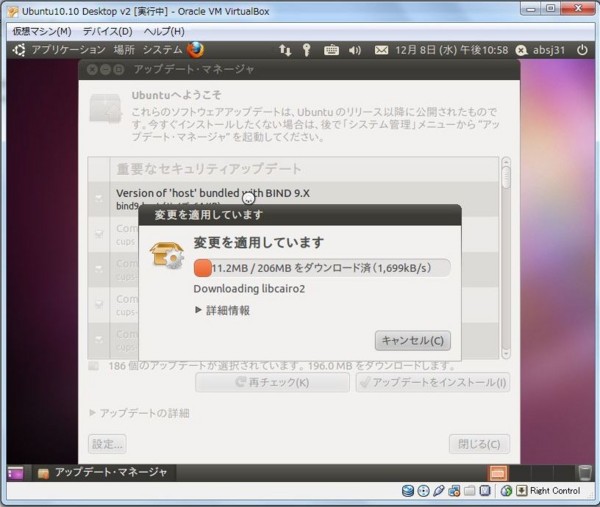Open the デバイス(D) menu

click(108, 31)
